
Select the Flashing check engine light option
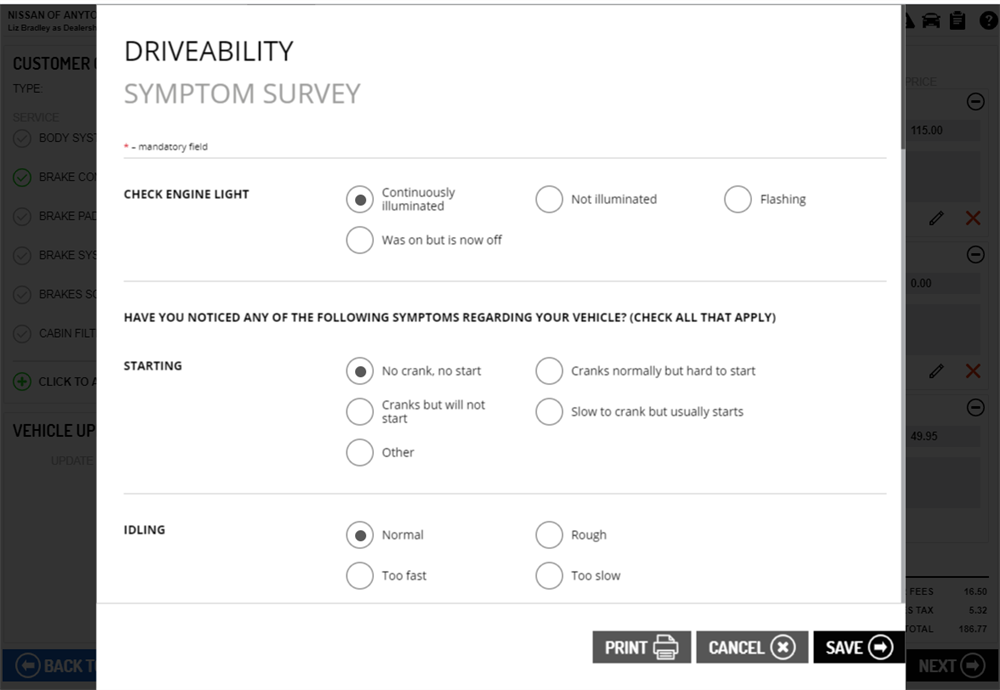tap(738, 199)
